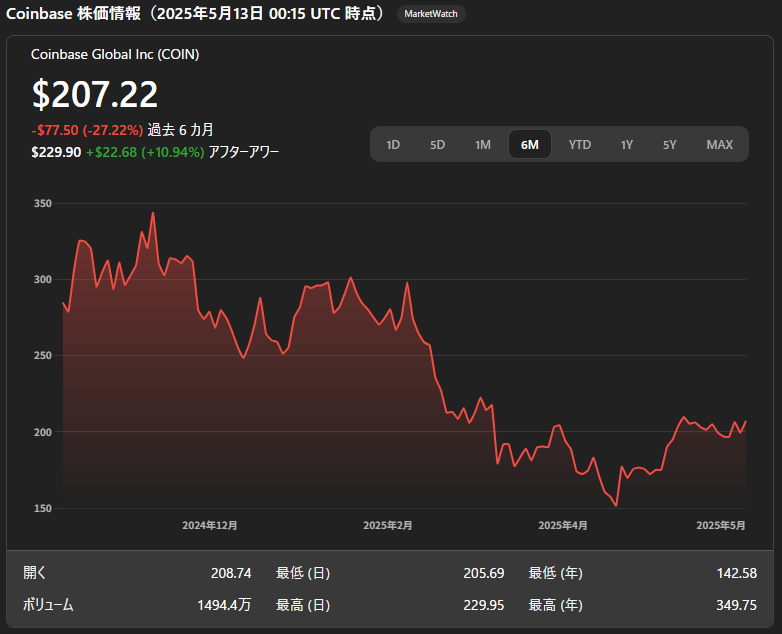Click the 最低 (年) label
Image resolution: width=782 pixels, height=634 pixels.
coord(556,573)
